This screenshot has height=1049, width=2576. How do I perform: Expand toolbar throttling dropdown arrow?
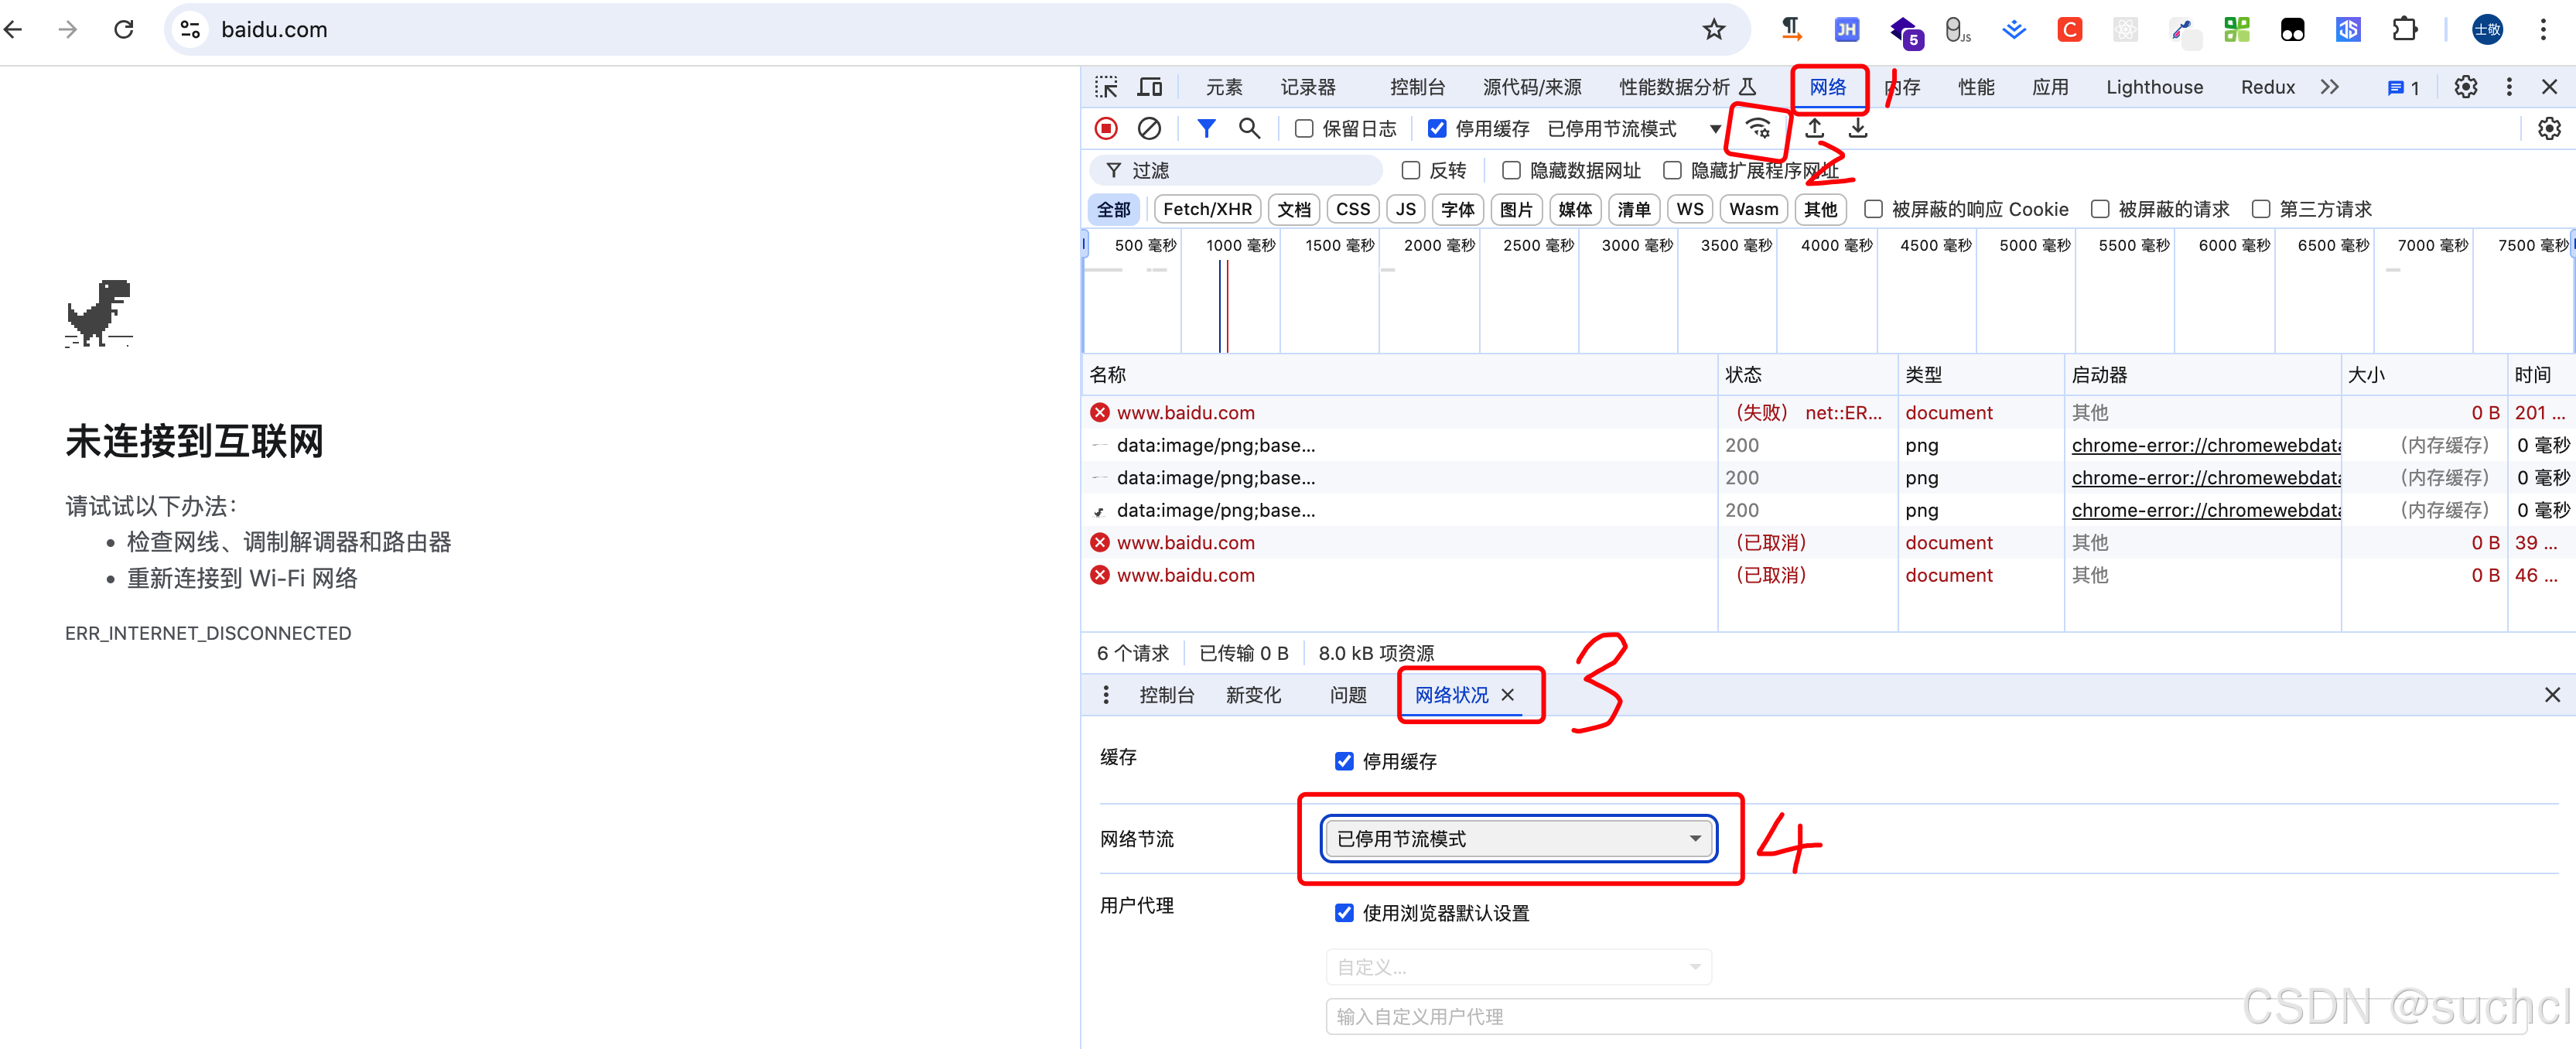point(1715,128)
